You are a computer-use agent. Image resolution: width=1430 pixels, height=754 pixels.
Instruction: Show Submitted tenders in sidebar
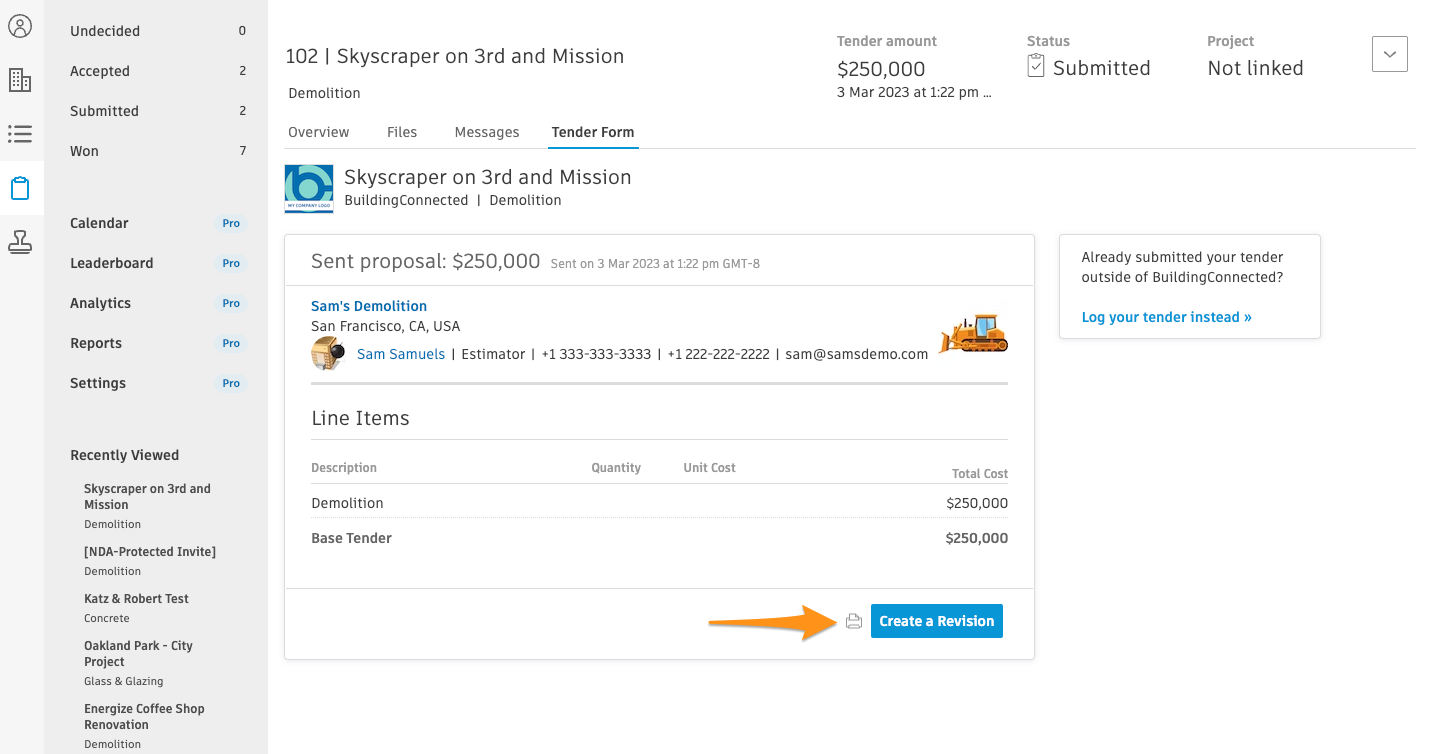(158, 111)
